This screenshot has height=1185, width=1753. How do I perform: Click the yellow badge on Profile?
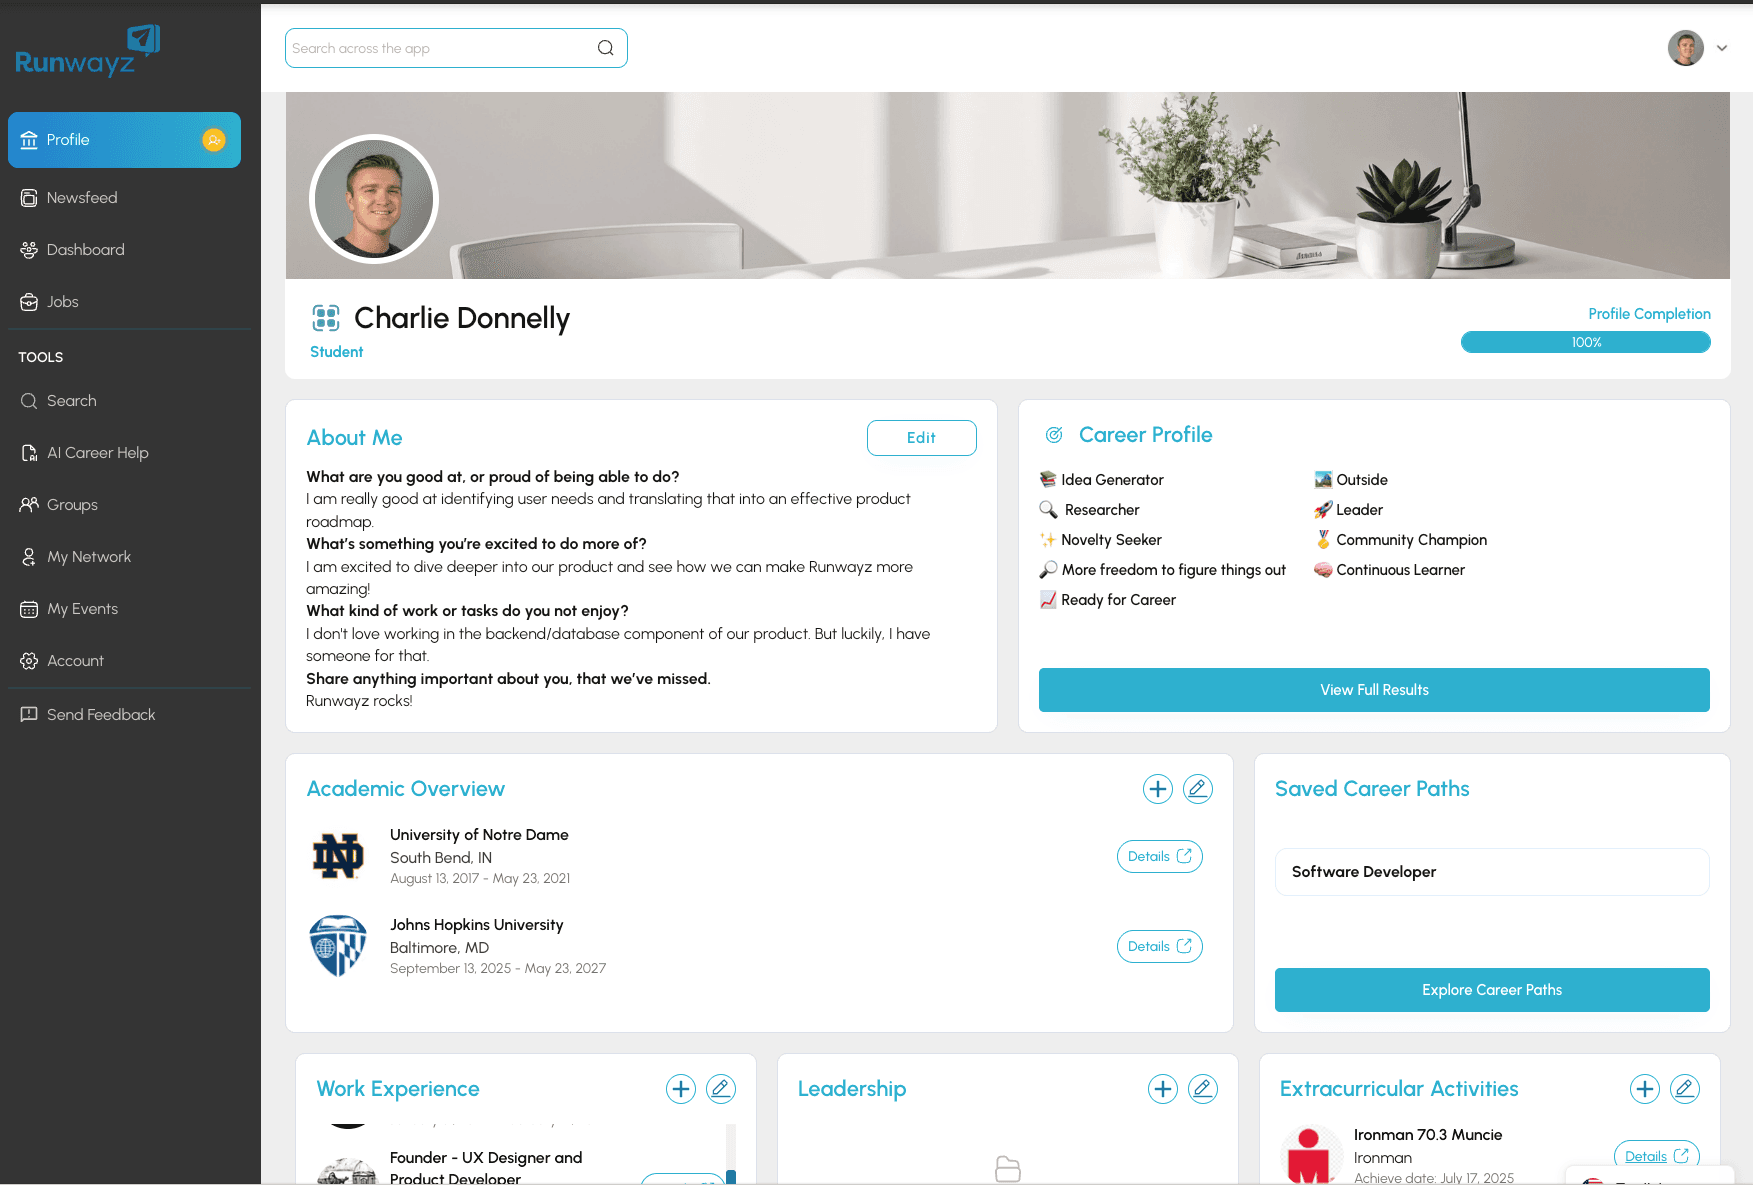[214, 140]
